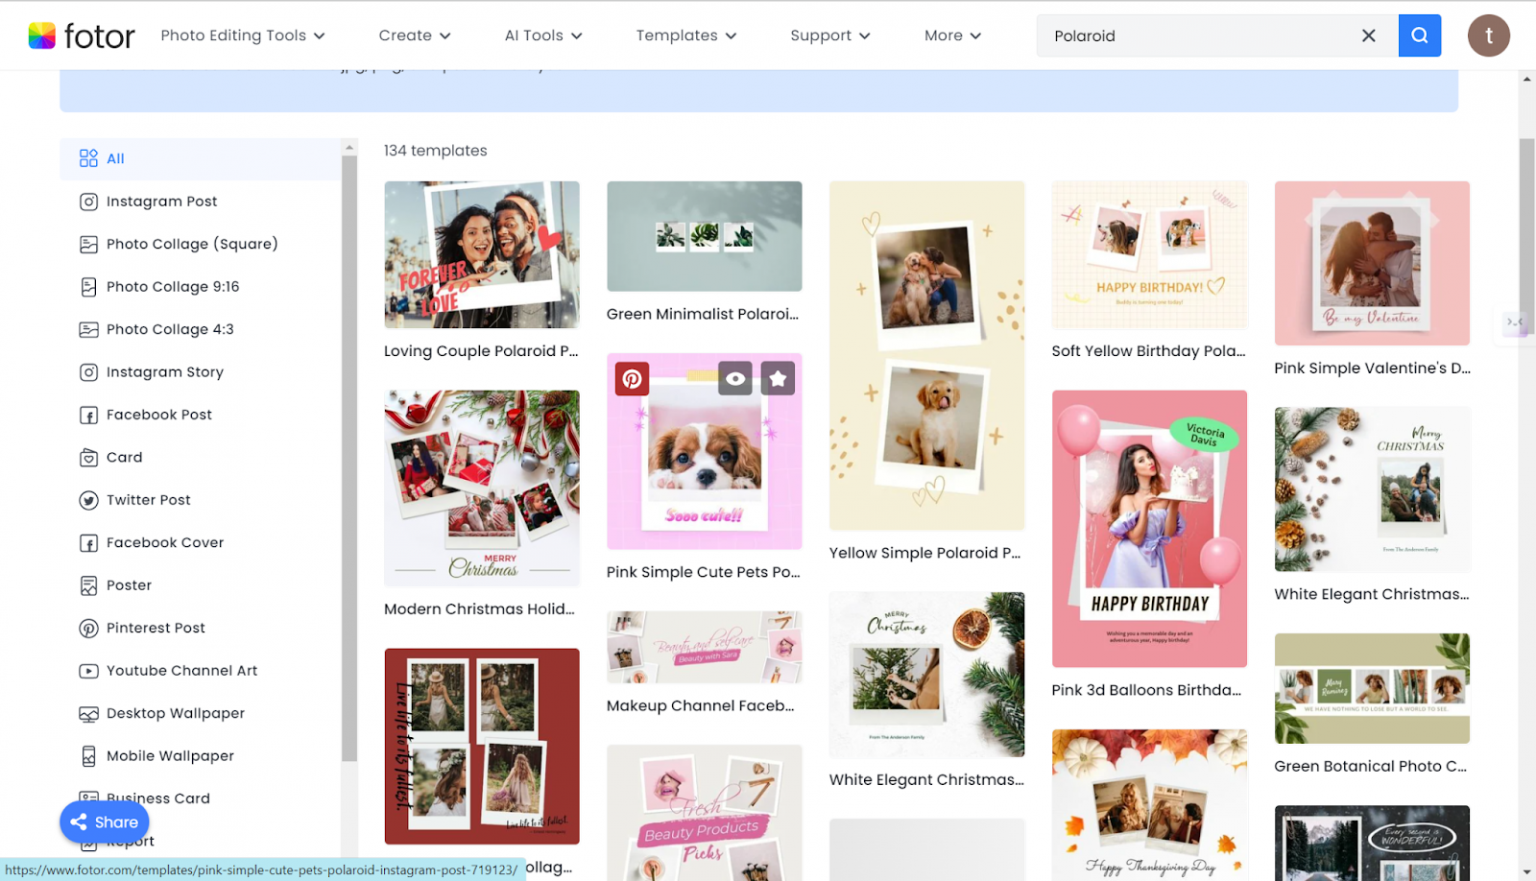1536x881 pixels.
Task: Click the blue Share button
Action: click(105, 822)
